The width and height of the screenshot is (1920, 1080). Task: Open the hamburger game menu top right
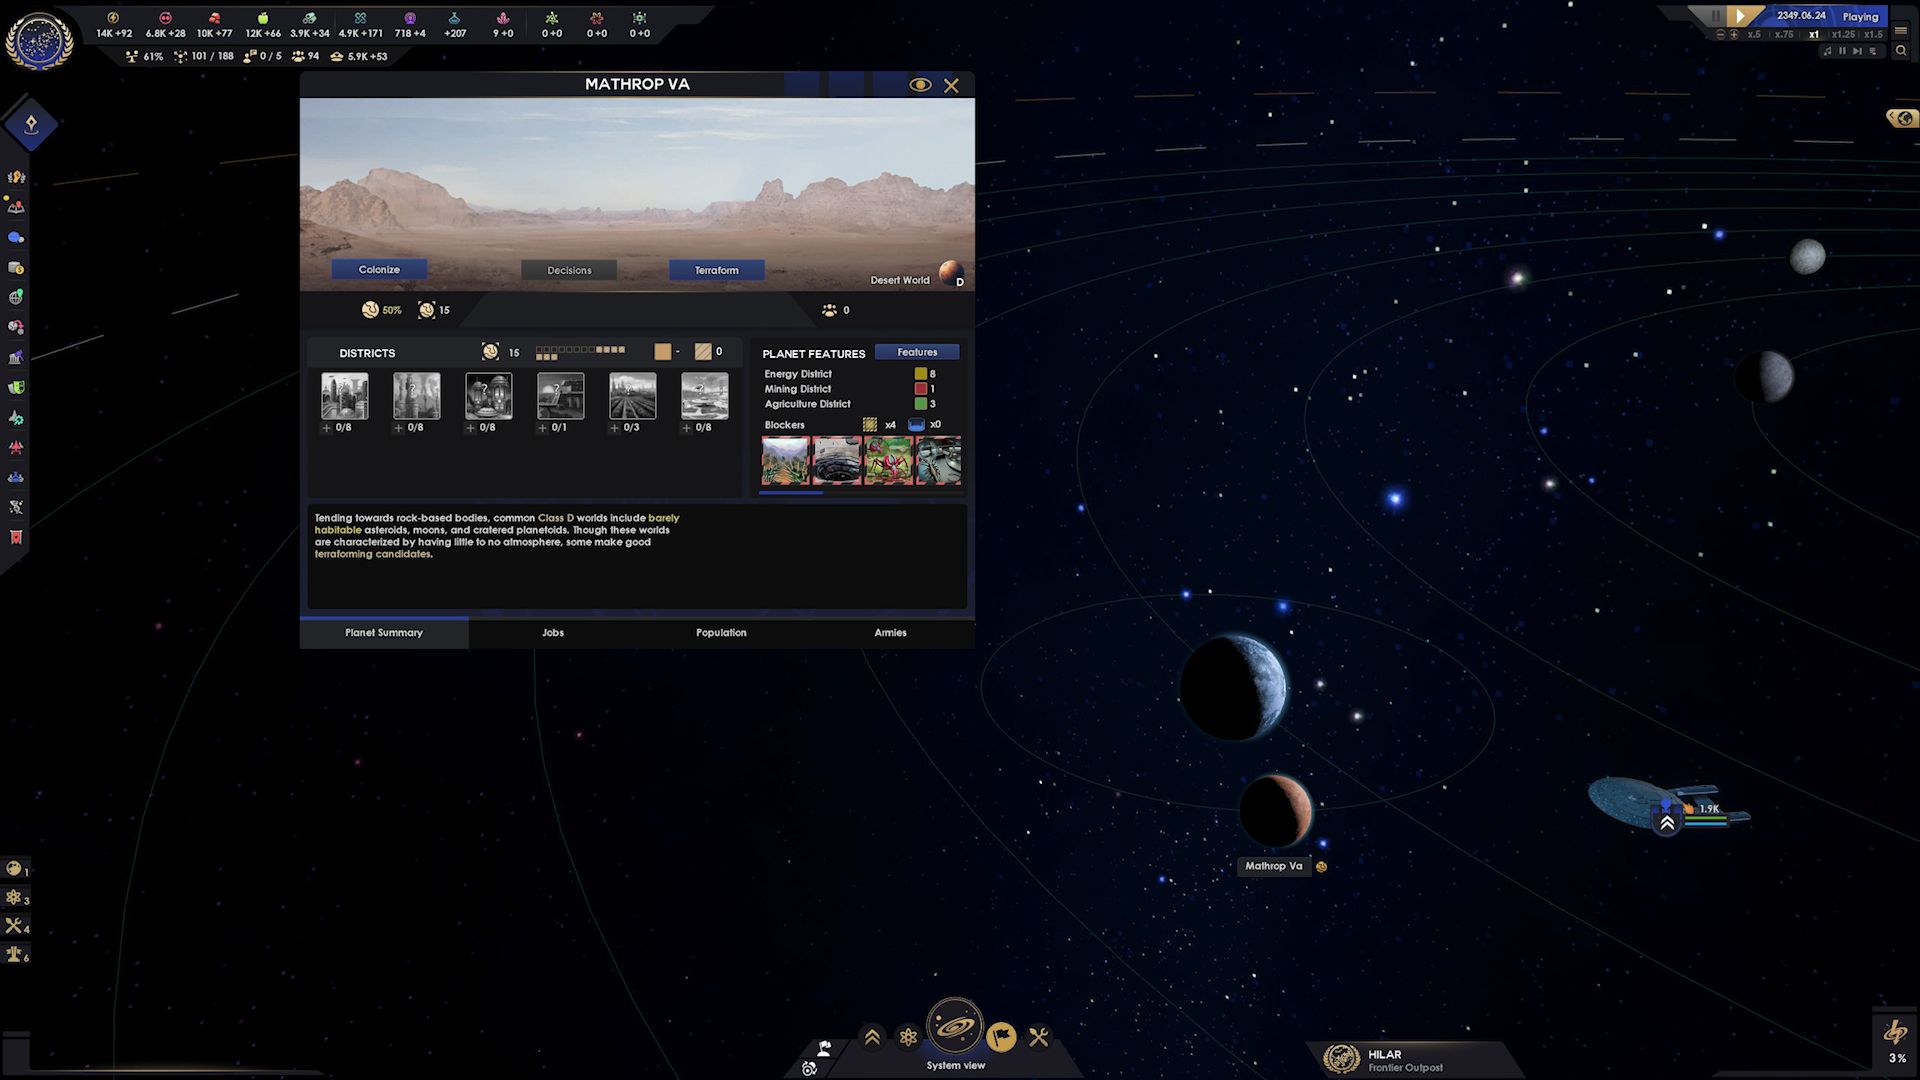[1901, 31]
